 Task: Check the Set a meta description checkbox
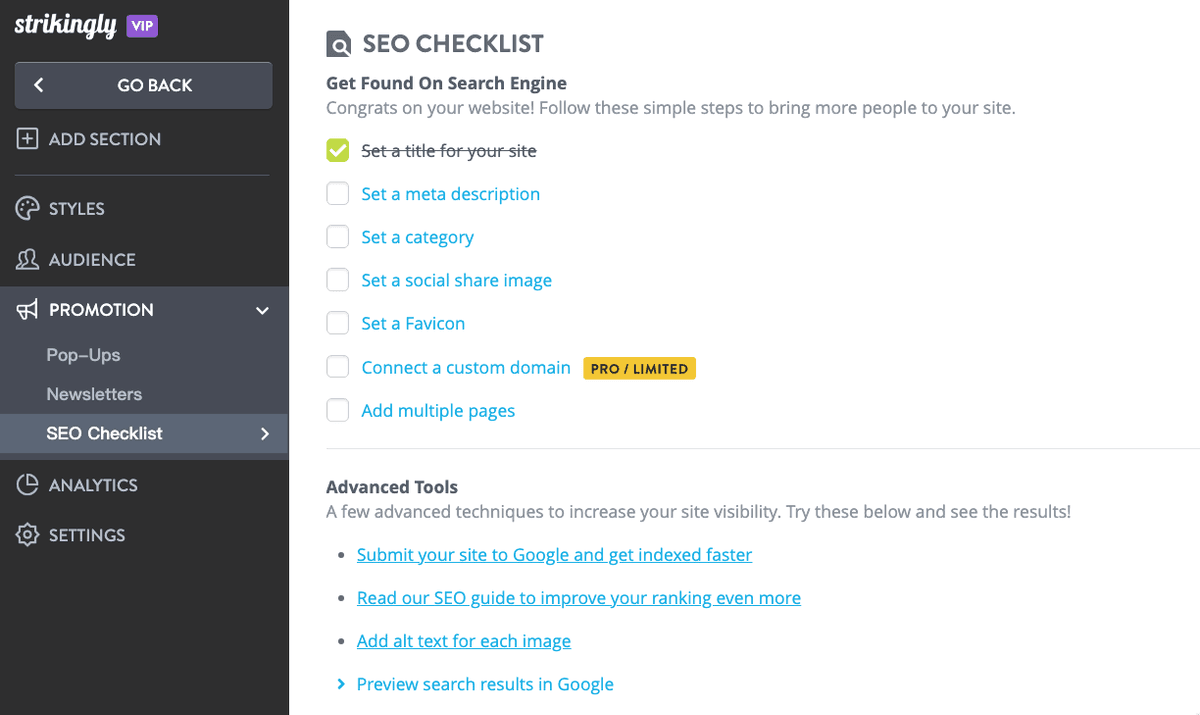(337, 193)
